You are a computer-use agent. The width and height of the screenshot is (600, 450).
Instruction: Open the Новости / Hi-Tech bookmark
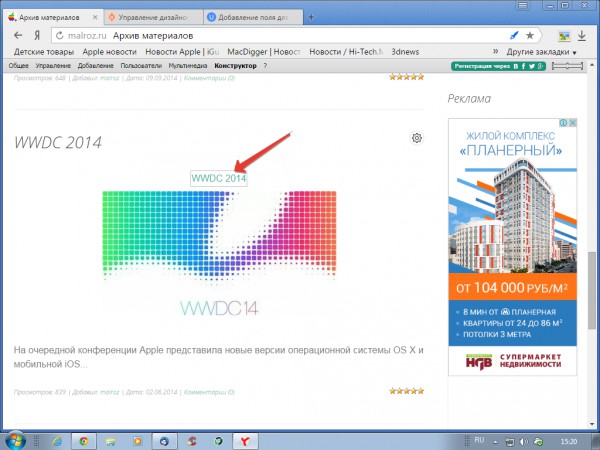346,52
